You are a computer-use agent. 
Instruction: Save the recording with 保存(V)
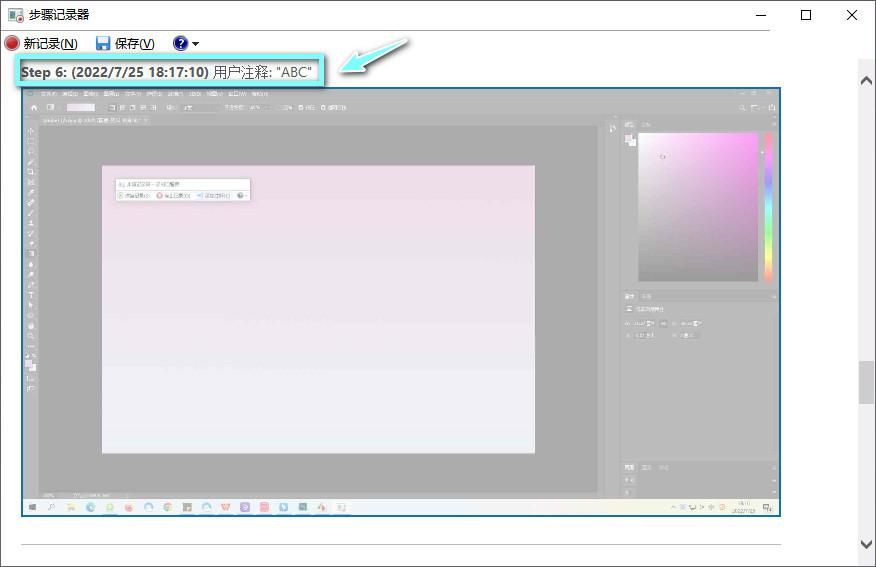coord(125,44)
